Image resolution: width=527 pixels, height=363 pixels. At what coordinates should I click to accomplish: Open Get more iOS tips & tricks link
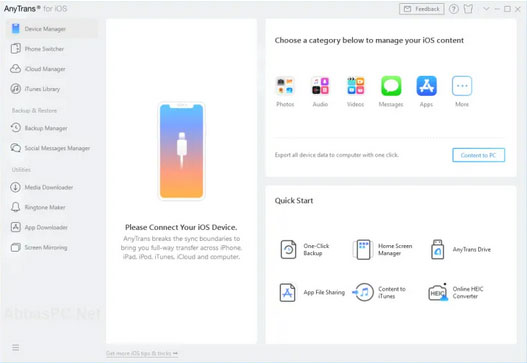(142, 353)
